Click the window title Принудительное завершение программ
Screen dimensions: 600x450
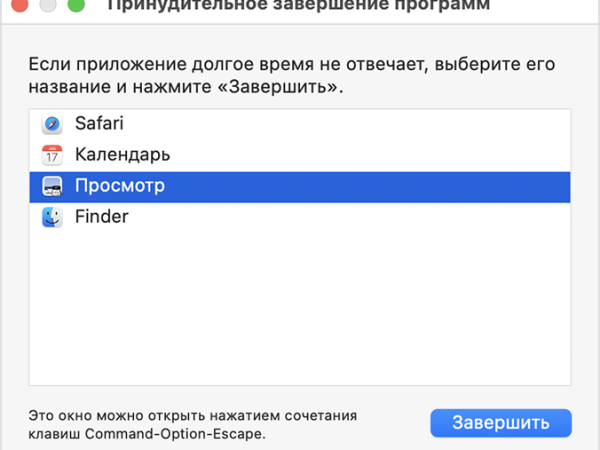coord(298,6)
